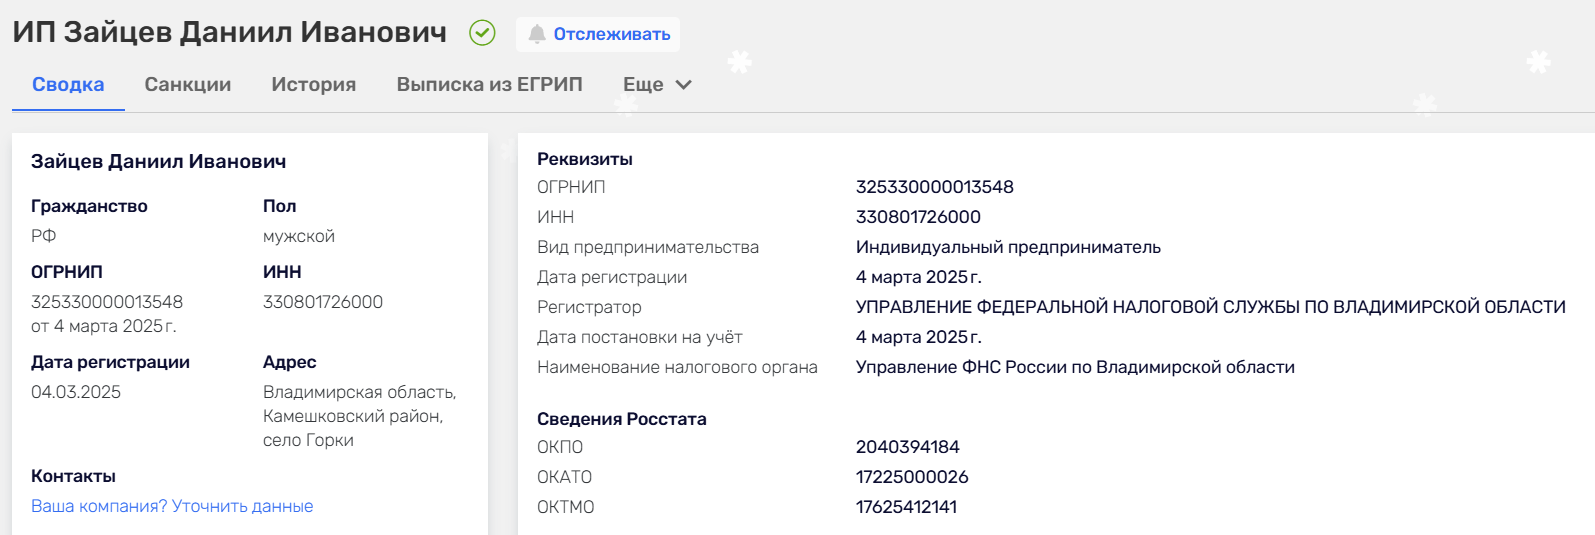The height and width of the screenshot is (535, 1595).
Task: Open the Выписка из ЕГРИП tab
Action: coord(490,85)
